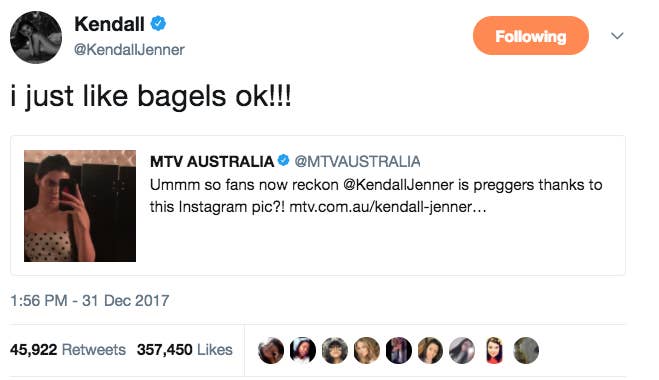Open the quoted tweet's selfie thumbnail
659x380 pixels.
tap(80, 206)
